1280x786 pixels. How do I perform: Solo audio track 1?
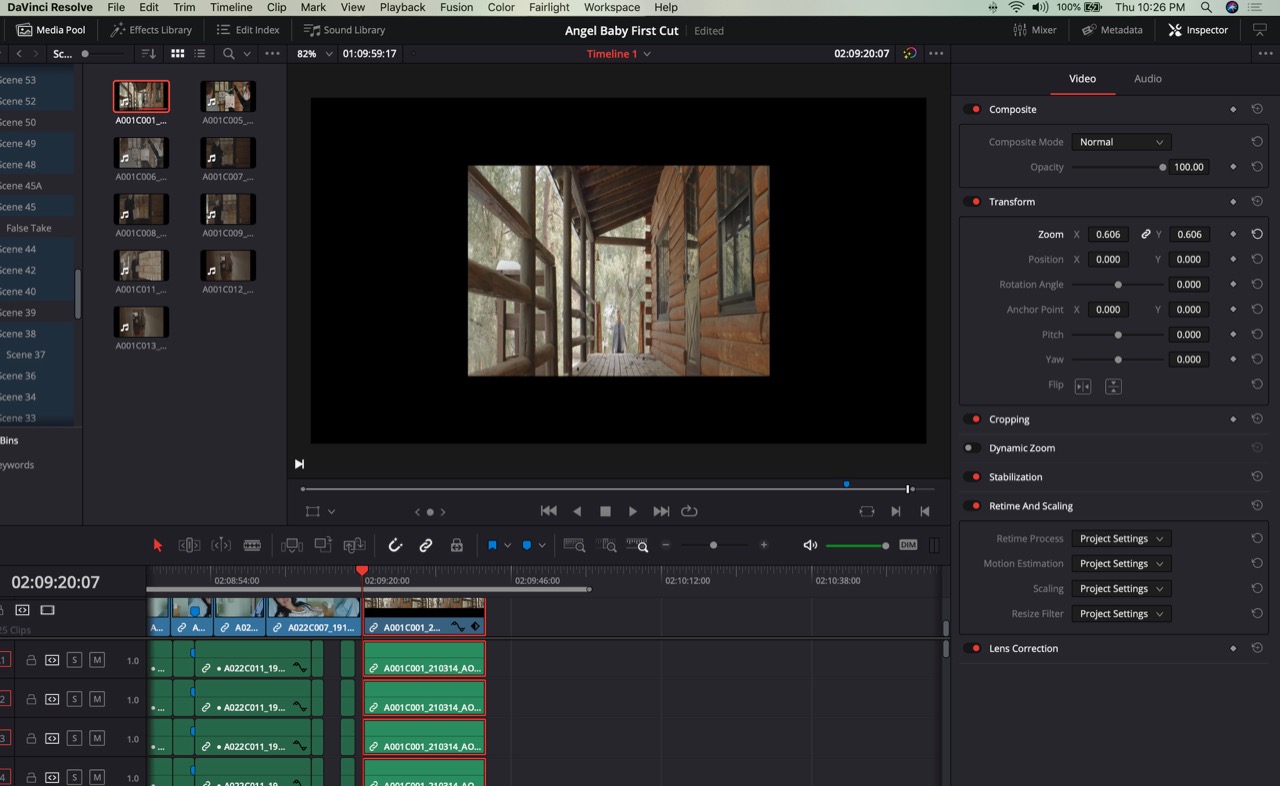[74, 660]
